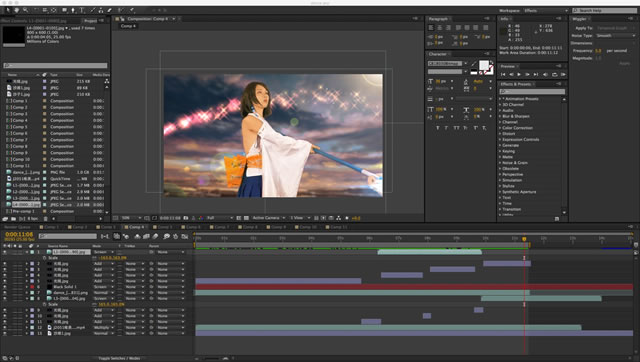The image size is (640, 362).
Task: Toggle visibility of layer 12 mp4
Action: pos(5,327)
